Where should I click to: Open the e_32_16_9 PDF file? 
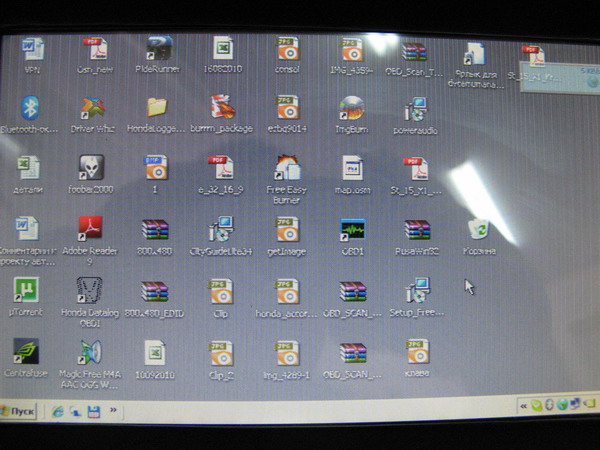click(x=221, y=167)
